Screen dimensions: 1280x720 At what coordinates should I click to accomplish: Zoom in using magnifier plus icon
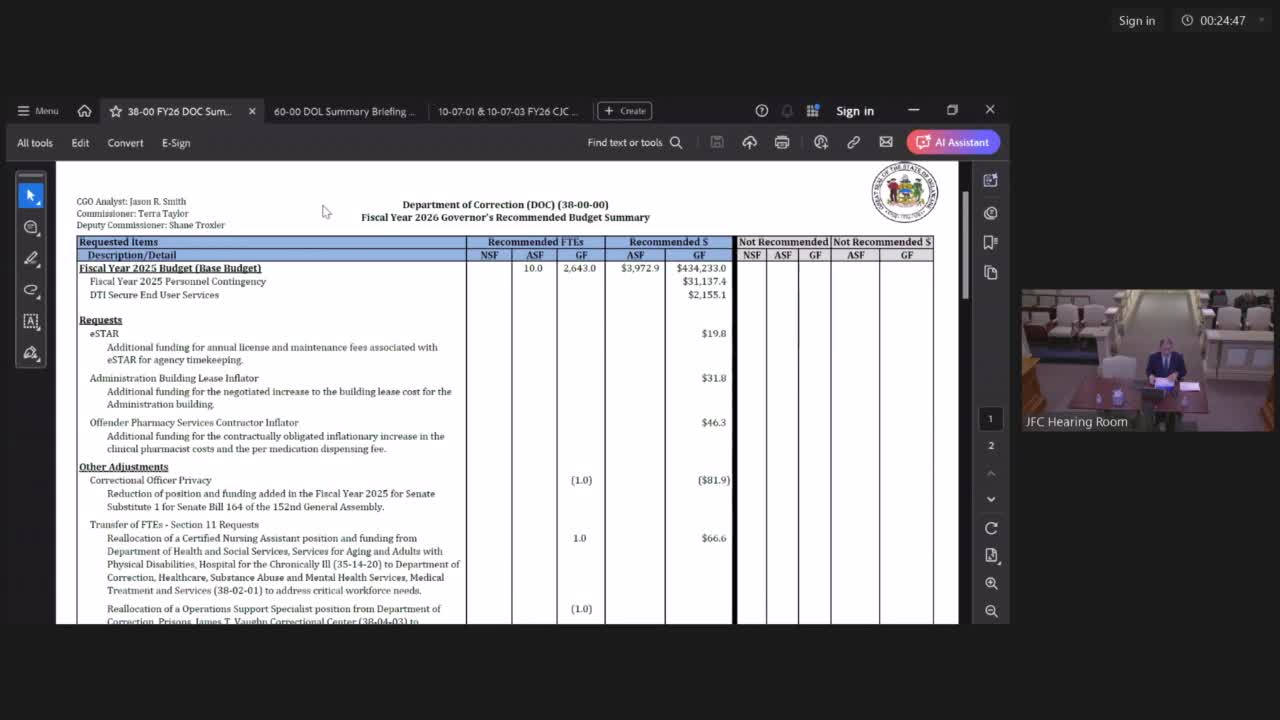point(991,583)
